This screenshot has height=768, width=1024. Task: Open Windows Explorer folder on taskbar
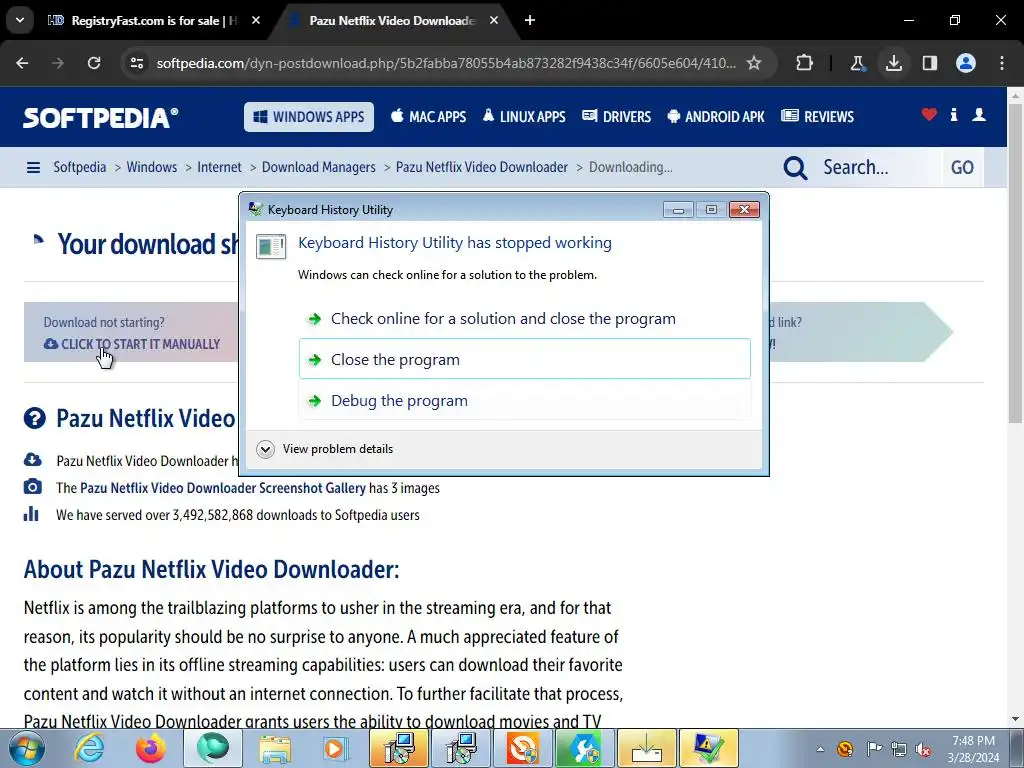click(x=275, y=748)
